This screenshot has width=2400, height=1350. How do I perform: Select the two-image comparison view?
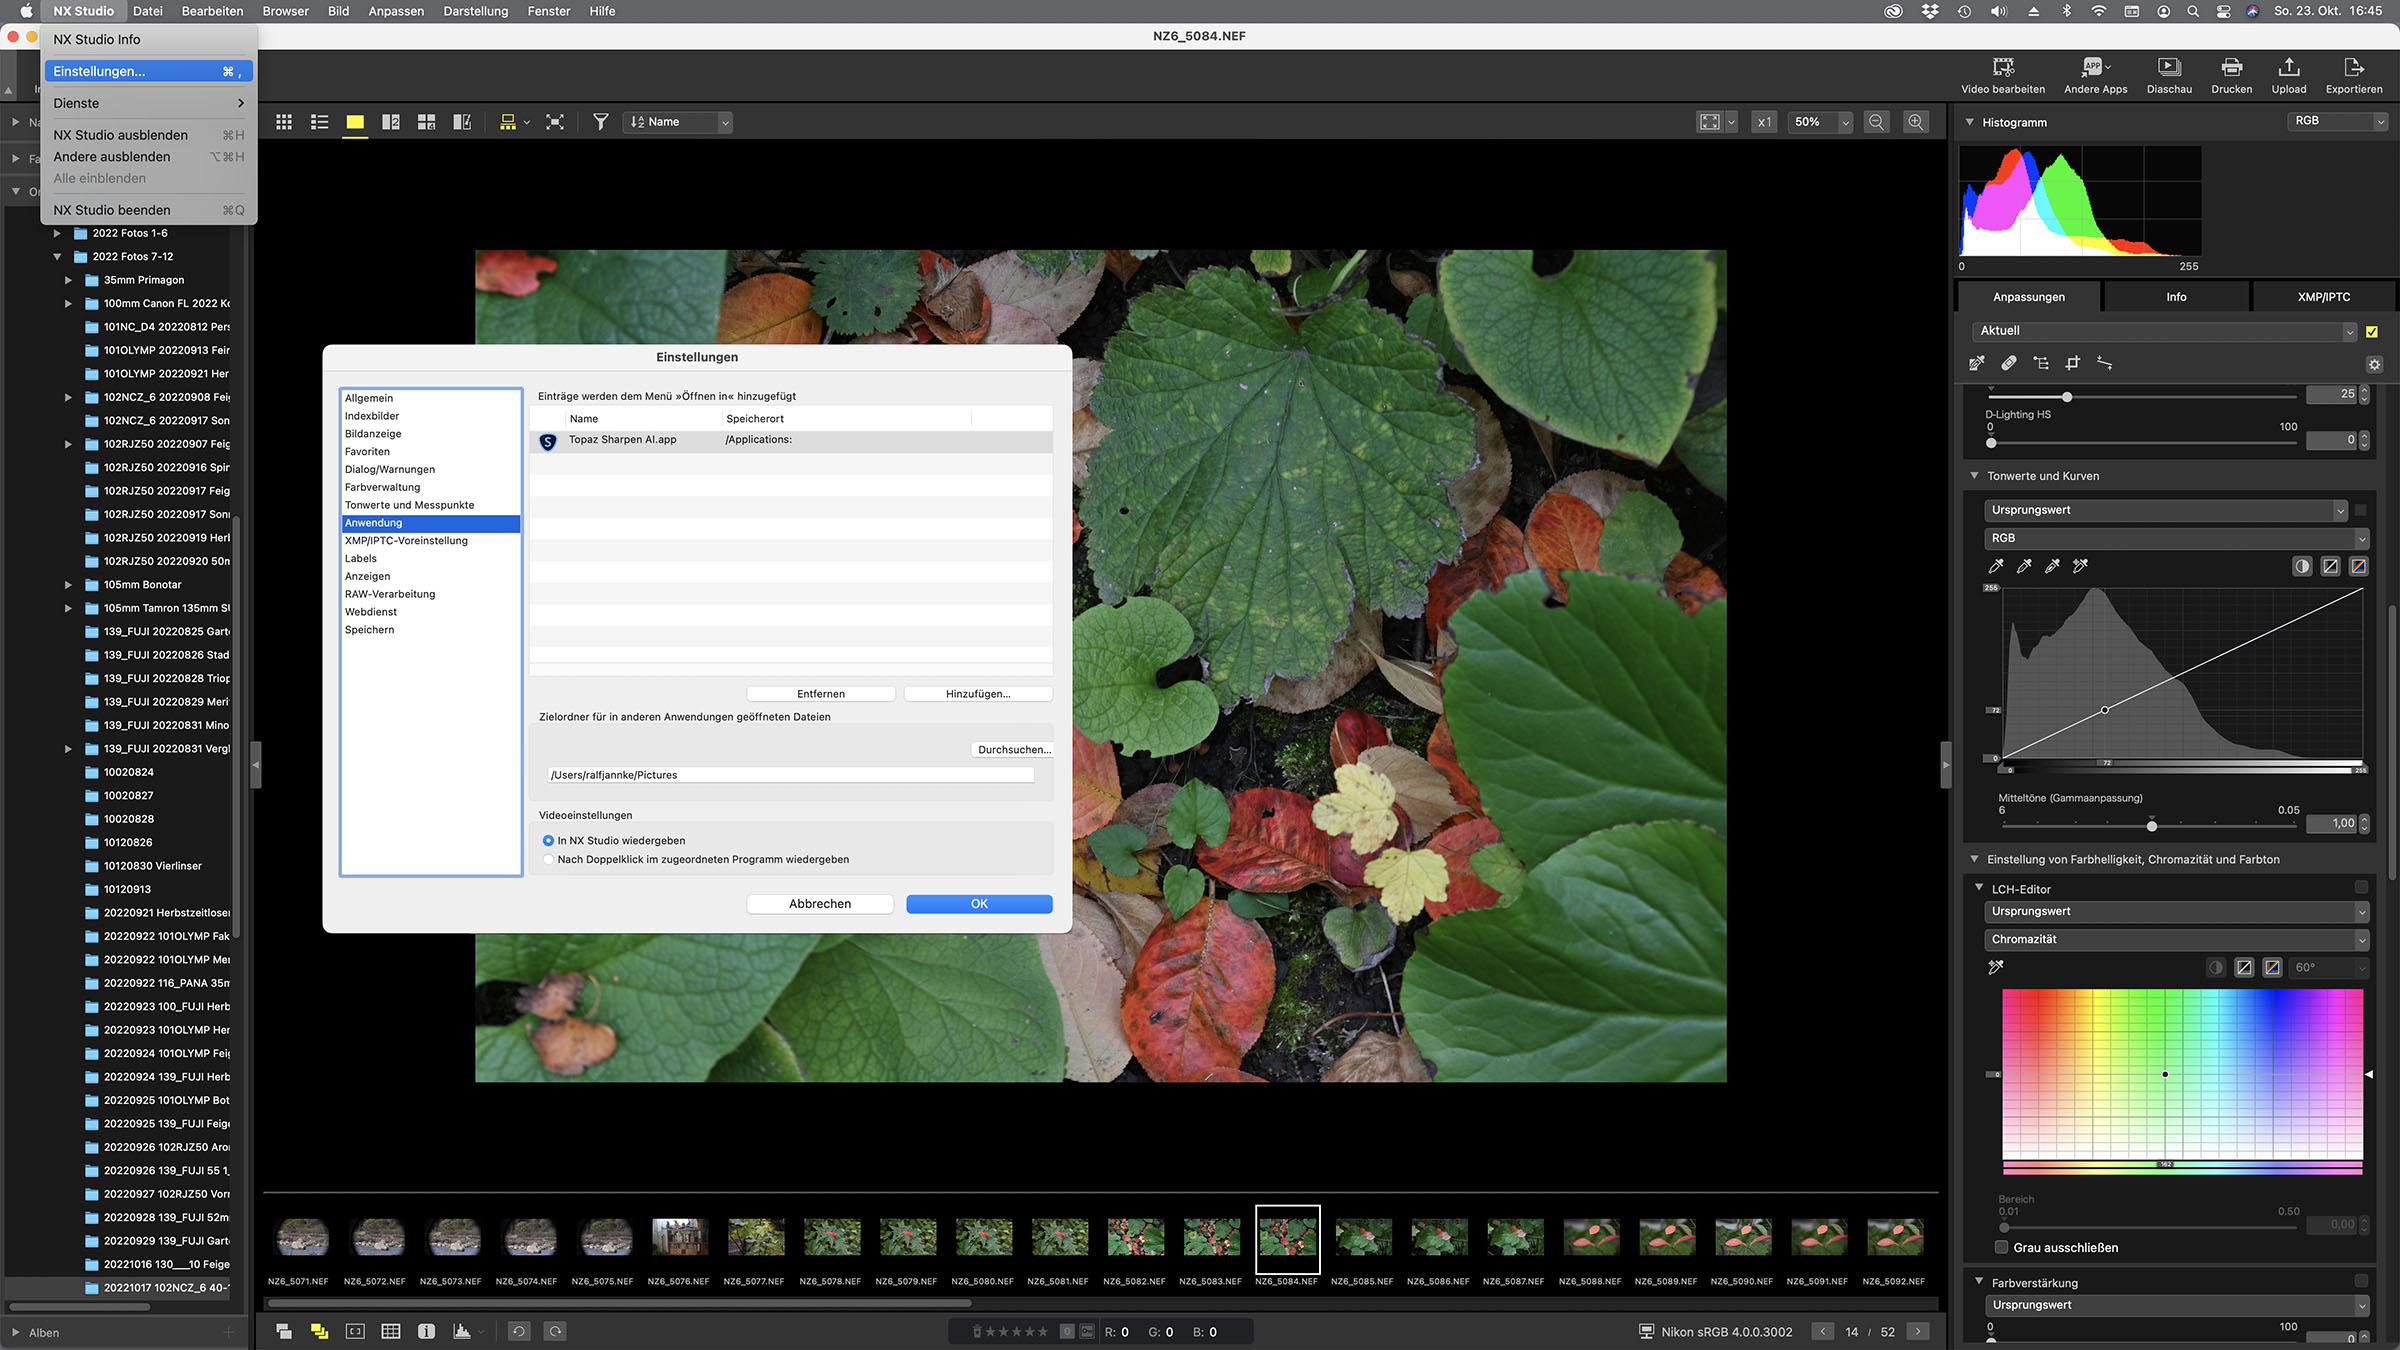(391, 122)
